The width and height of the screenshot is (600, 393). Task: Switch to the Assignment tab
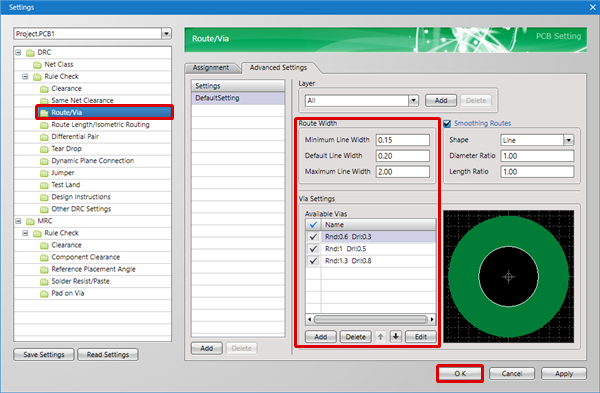[211, 68]
